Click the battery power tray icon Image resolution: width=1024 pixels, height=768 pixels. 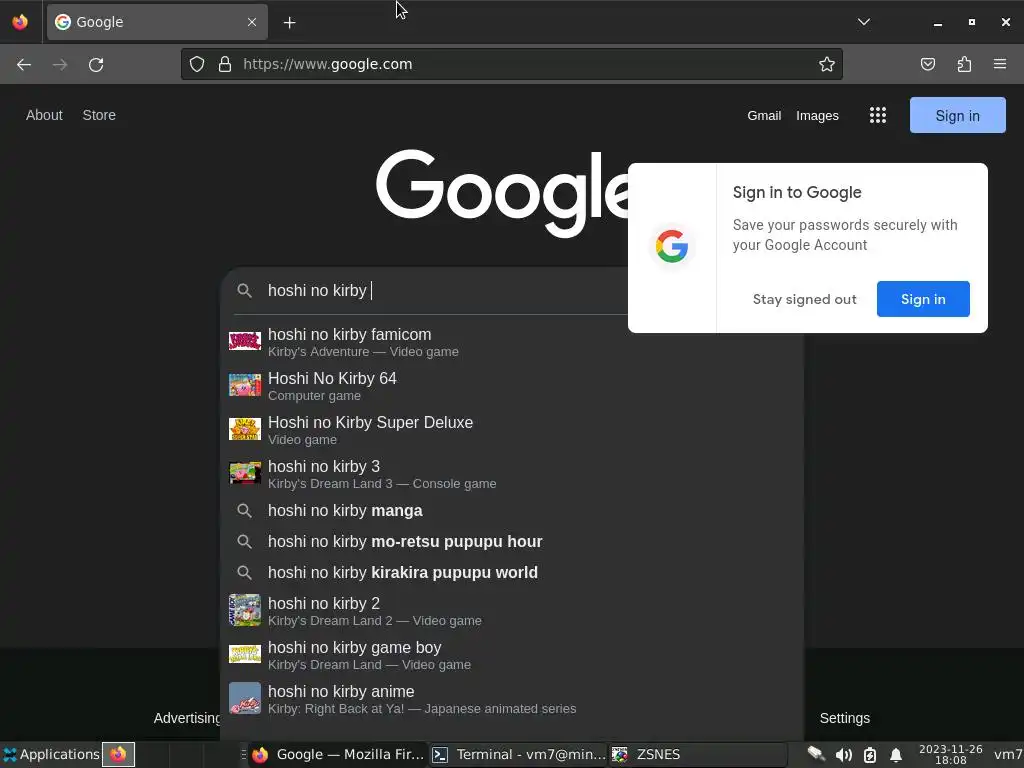coord(870,755)
